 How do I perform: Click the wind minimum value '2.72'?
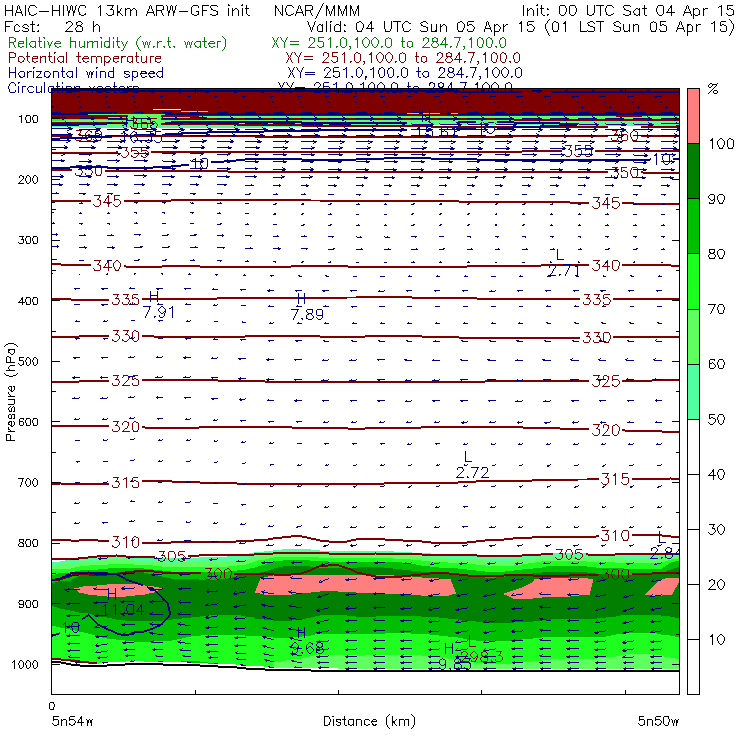coord(472,472)
